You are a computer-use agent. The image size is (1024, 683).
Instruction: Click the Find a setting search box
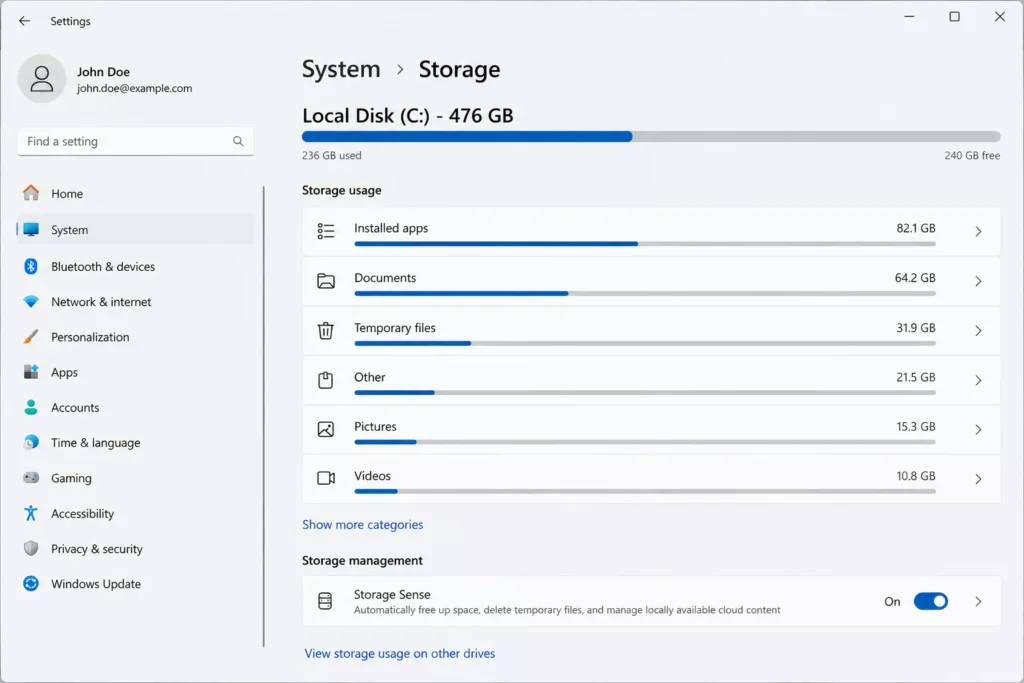(136, 141)
